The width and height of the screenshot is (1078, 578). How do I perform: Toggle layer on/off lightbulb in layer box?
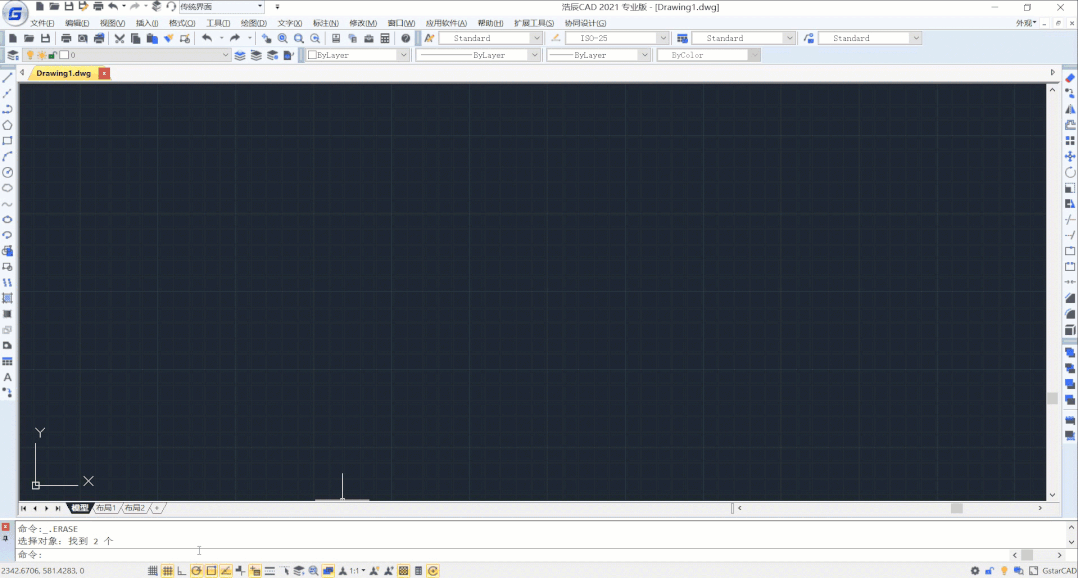30,55
